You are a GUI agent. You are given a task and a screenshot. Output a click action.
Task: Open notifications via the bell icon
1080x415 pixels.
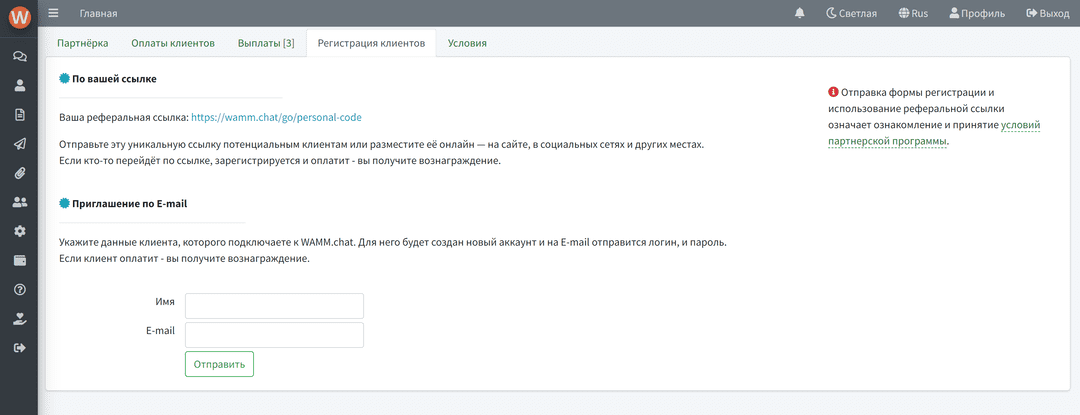click(x=799, y=14)
